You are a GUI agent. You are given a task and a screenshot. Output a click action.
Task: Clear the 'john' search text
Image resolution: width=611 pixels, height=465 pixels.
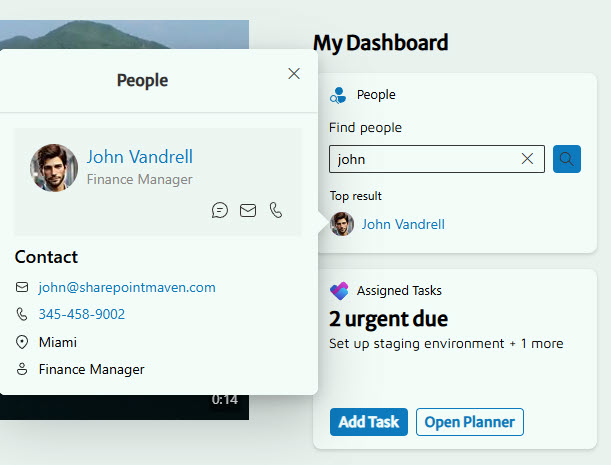tap(528, 159)
